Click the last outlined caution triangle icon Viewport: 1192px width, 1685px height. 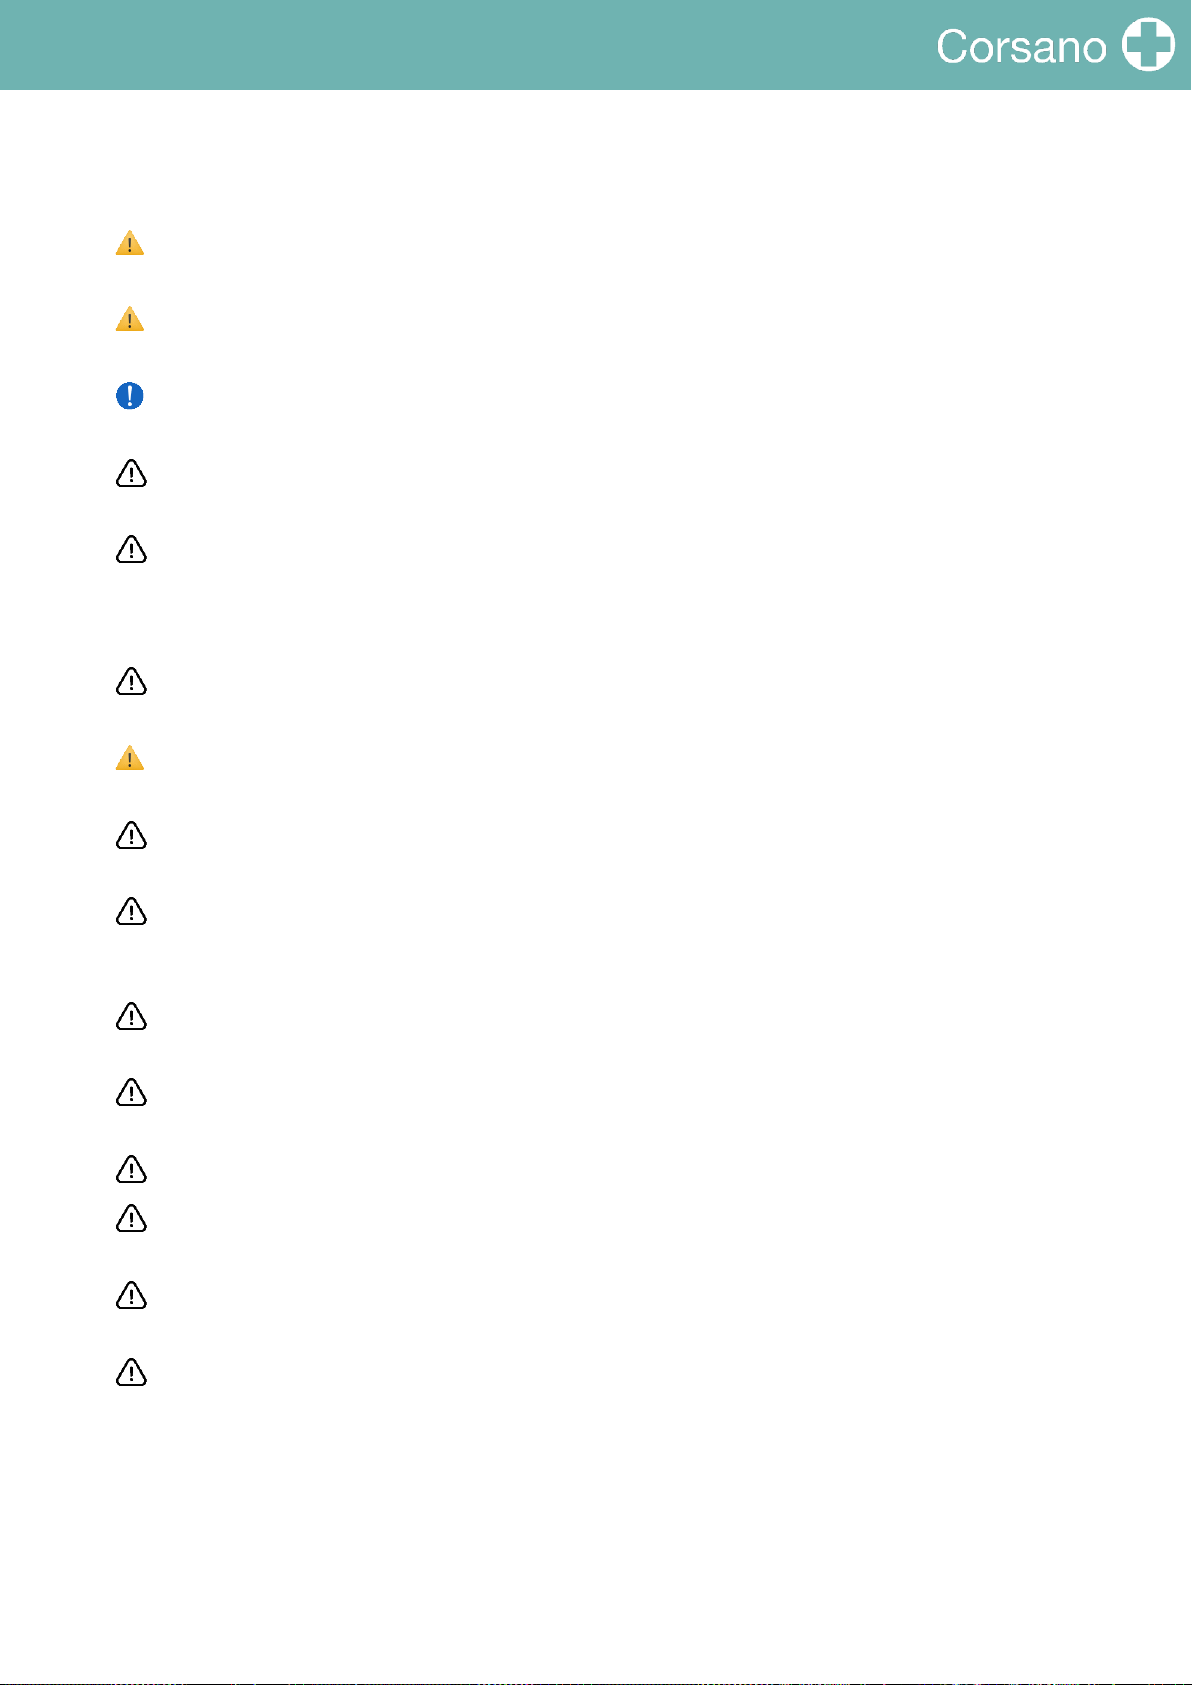131,1373
